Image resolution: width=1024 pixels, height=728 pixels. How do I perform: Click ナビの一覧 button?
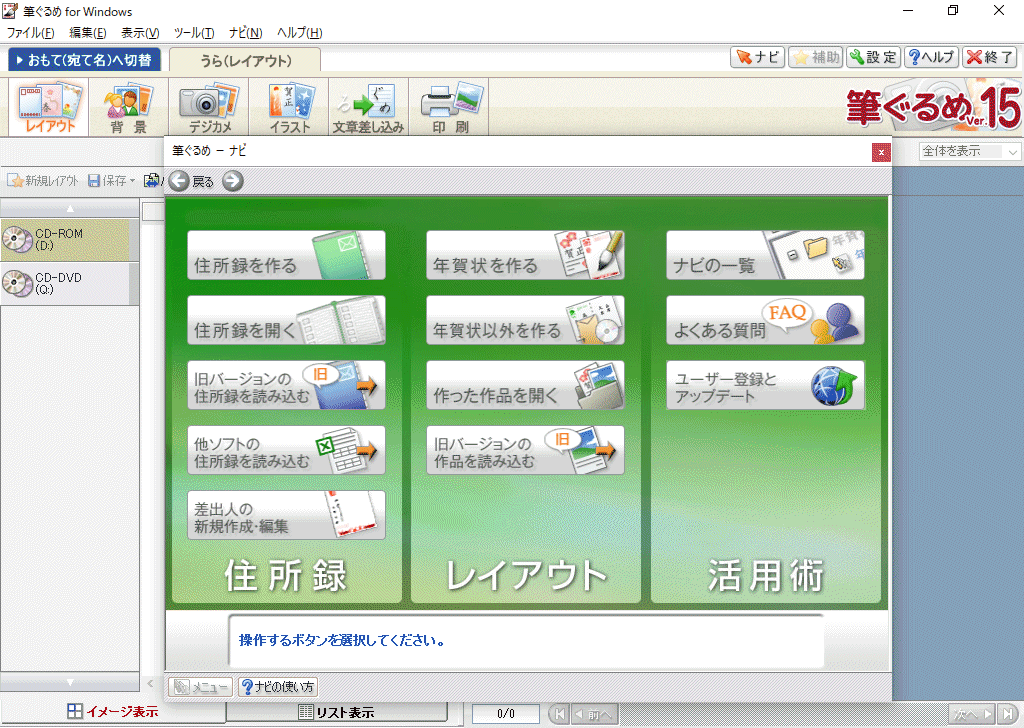[765, 255]
